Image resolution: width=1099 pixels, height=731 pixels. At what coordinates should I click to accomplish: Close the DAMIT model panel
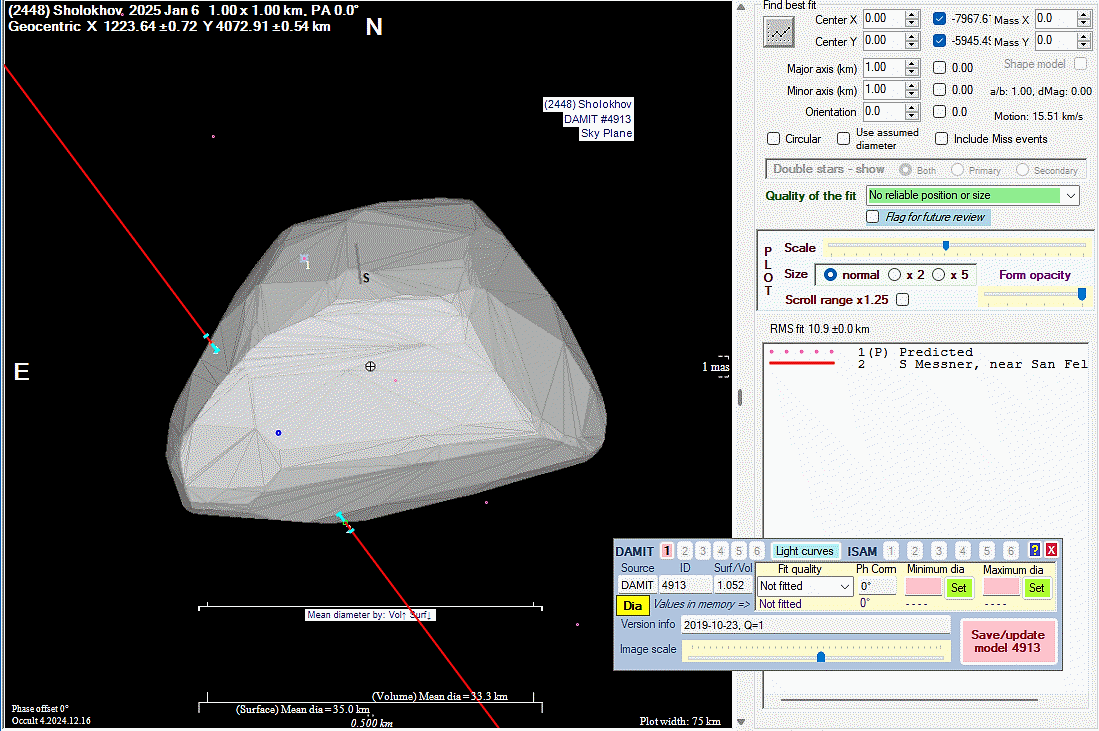point(1052,550)
